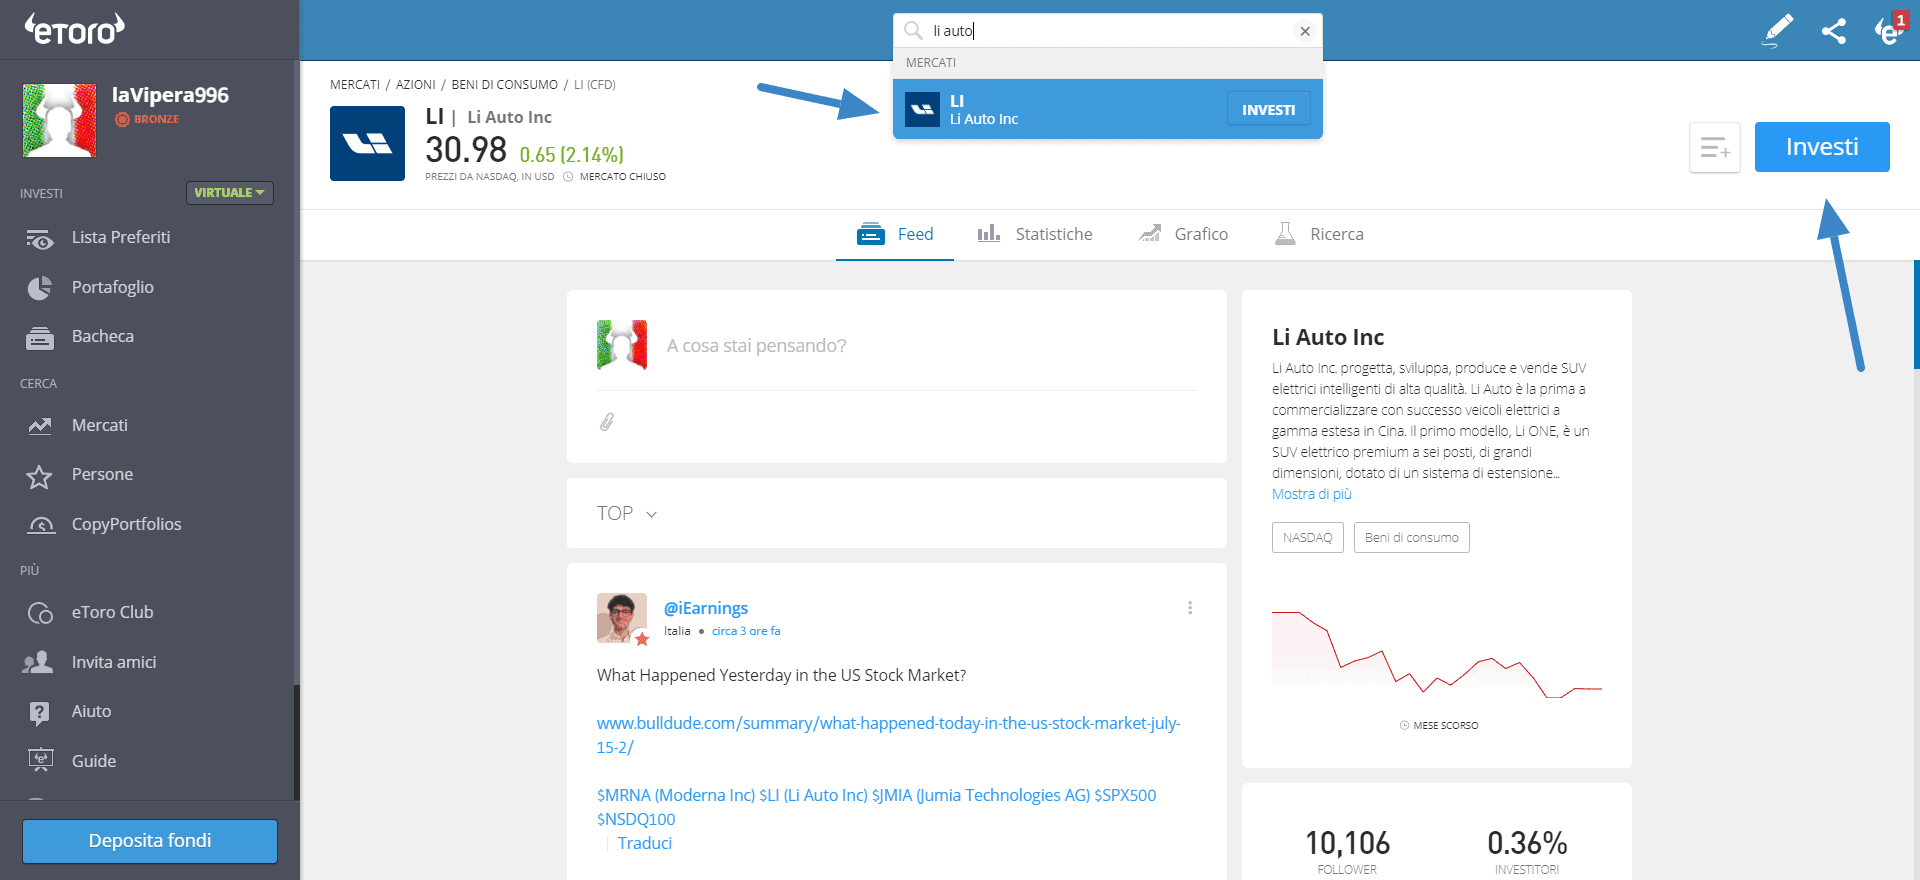The height and width of the screenshot is (880, 1920).
Task: Open the laVipera996 profile avatar
Action: [60, 120]
